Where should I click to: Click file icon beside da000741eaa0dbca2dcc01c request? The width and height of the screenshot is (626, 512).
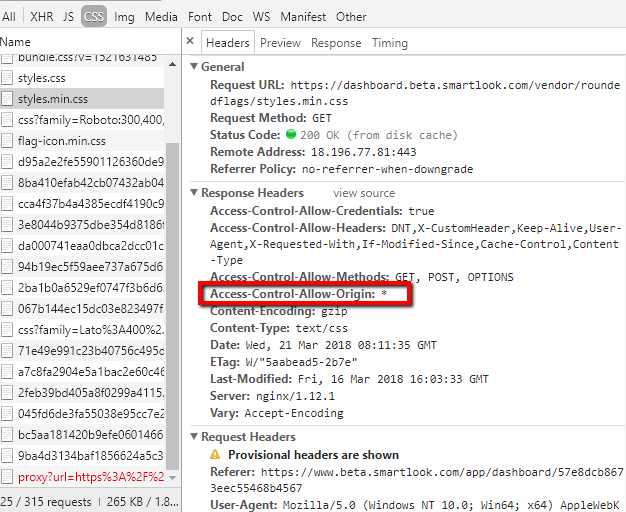tap(7, 246)
